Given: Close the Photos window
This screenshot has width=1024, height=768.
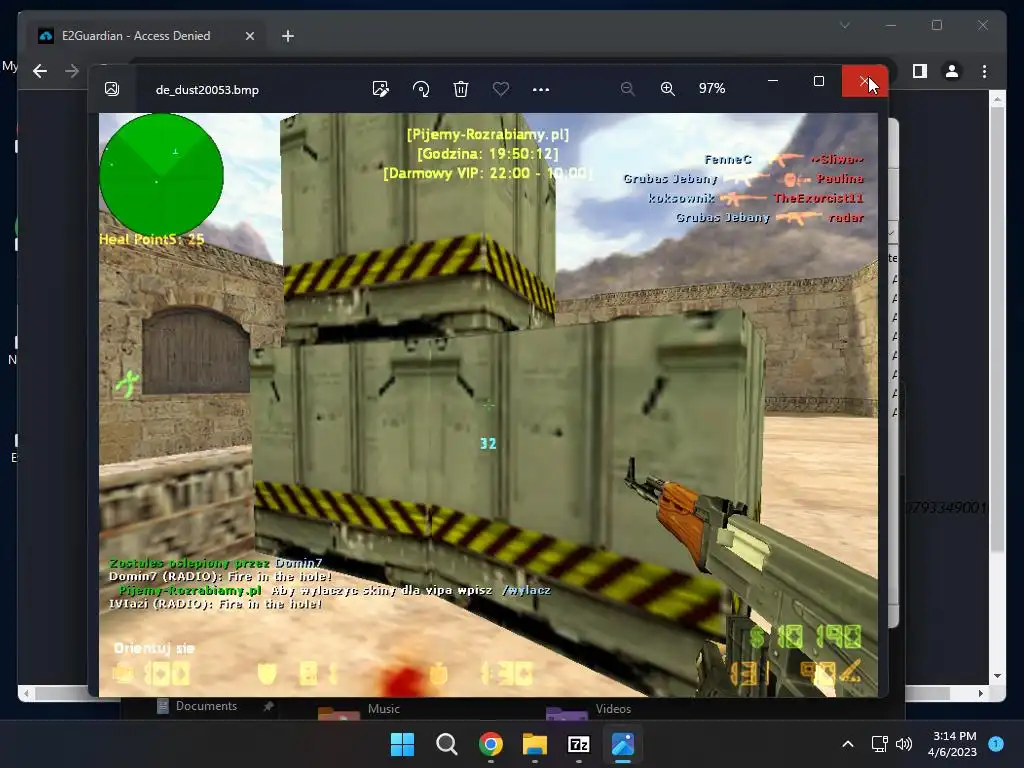Looking at the screenshot, I should pos(865,81).
